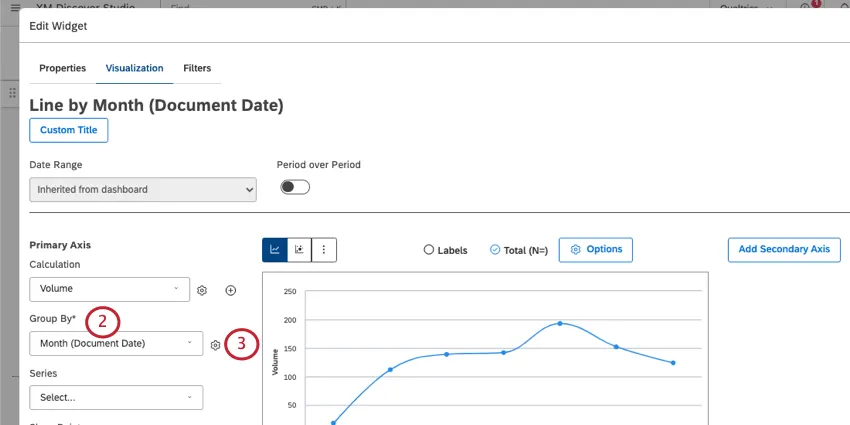Open the hamburger menu in the top bar
The width and height of the screenshot is (850, 425).
pos(14,7)
